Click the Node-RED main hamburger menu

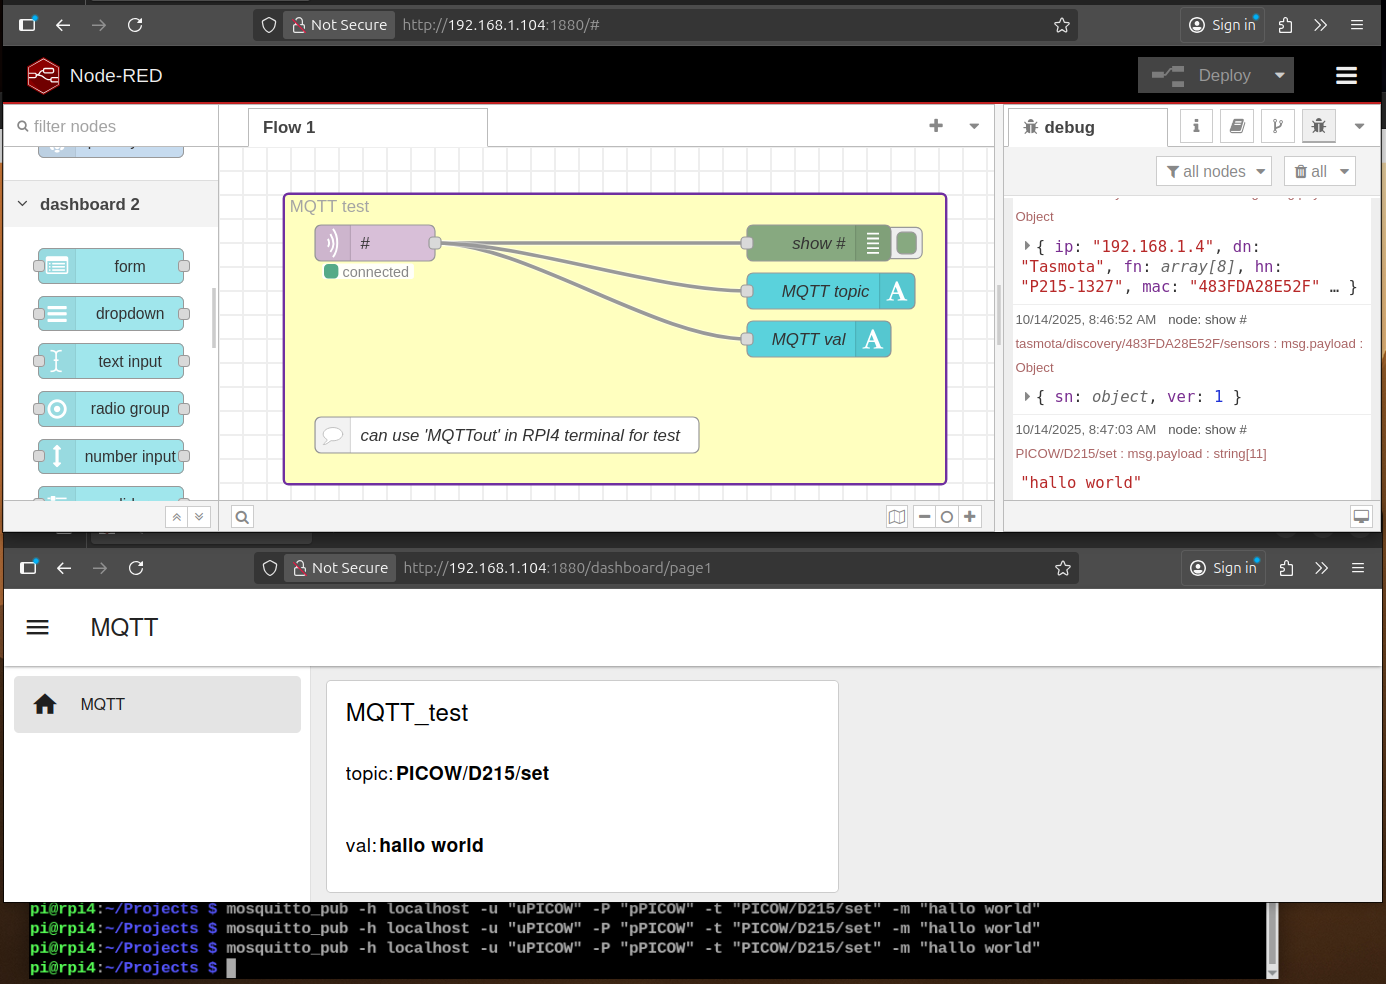(1346, 75)
